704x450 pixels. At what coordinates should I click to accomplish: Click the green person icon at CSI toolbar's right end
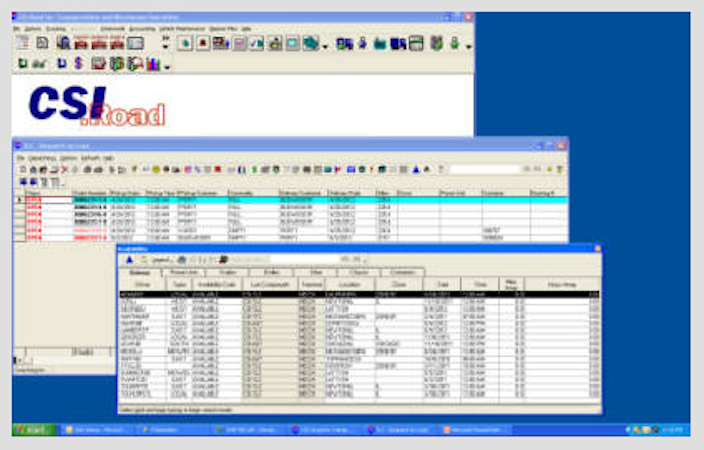(x=455, y=43)
